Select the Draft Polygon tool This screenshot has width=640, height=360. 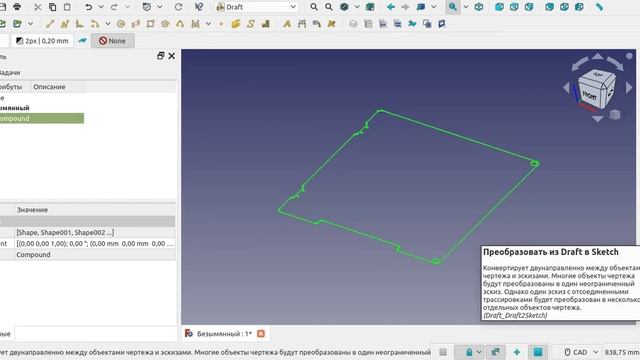[x=165, y=24]
